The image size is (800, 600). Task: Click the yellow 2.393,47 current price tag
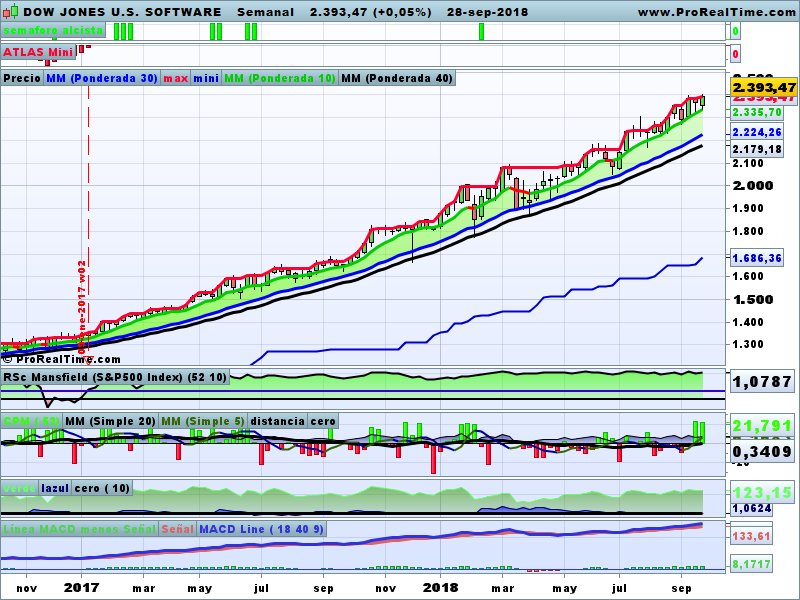tap(764, 87)
